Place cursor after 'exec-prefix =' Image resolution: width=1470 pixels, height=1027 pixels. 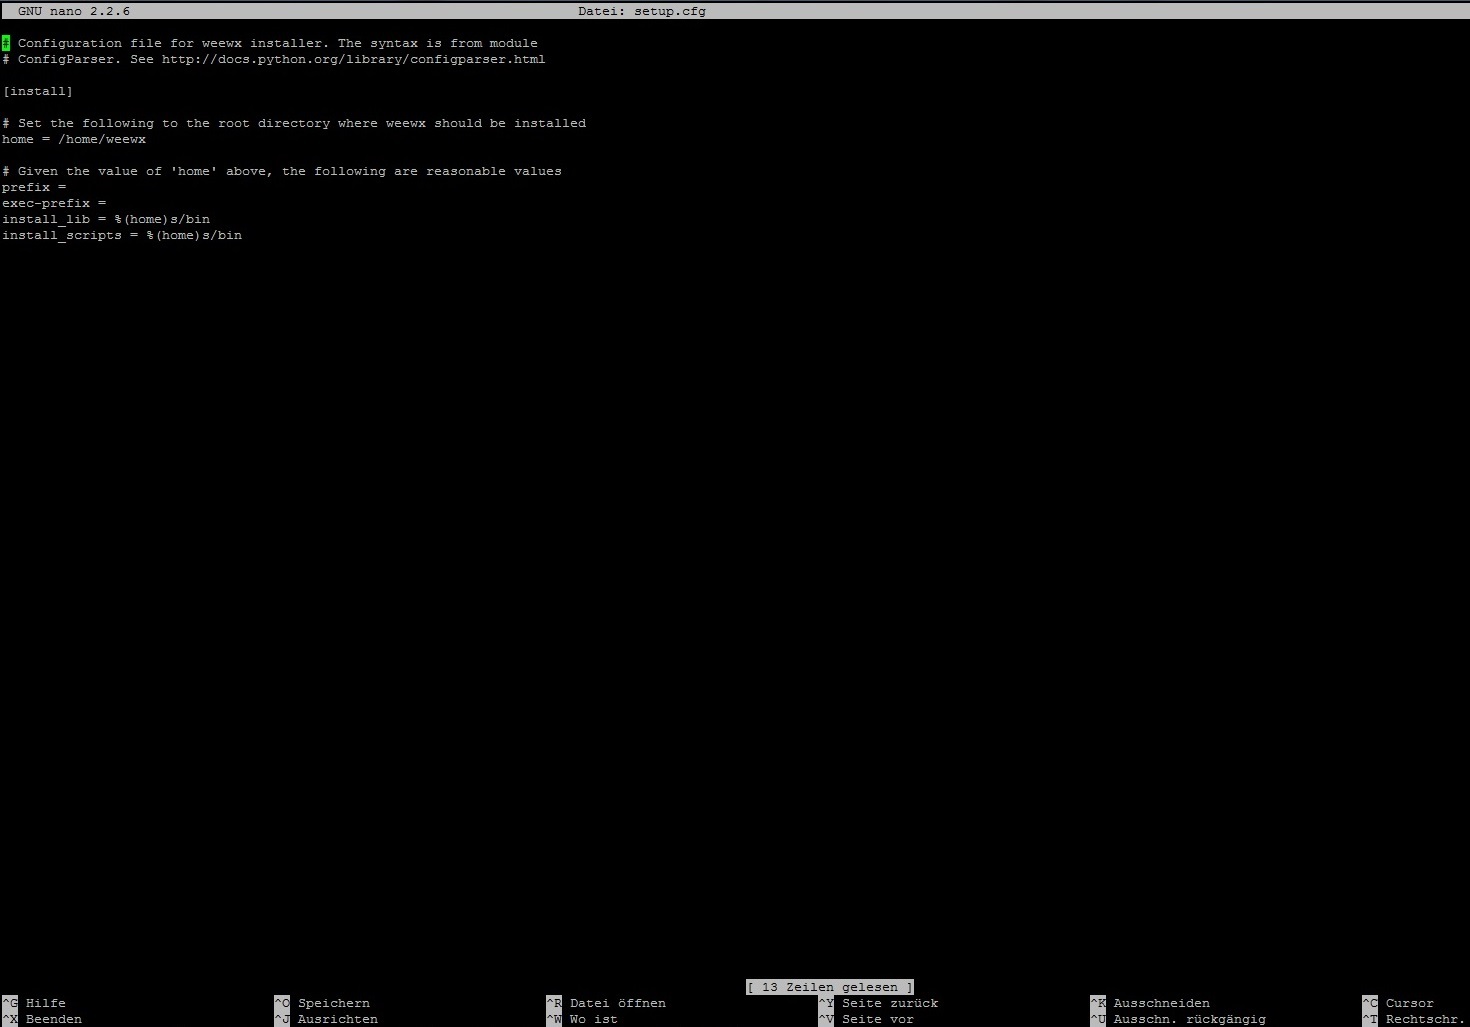coord(110,203)
